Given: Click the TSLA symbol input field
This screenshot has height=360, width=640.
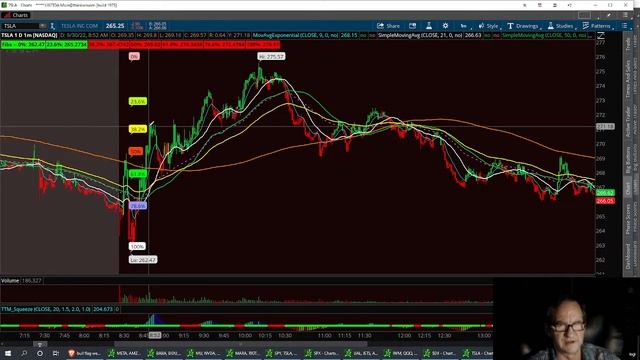Looking at the screenshot, I should 20,26.
